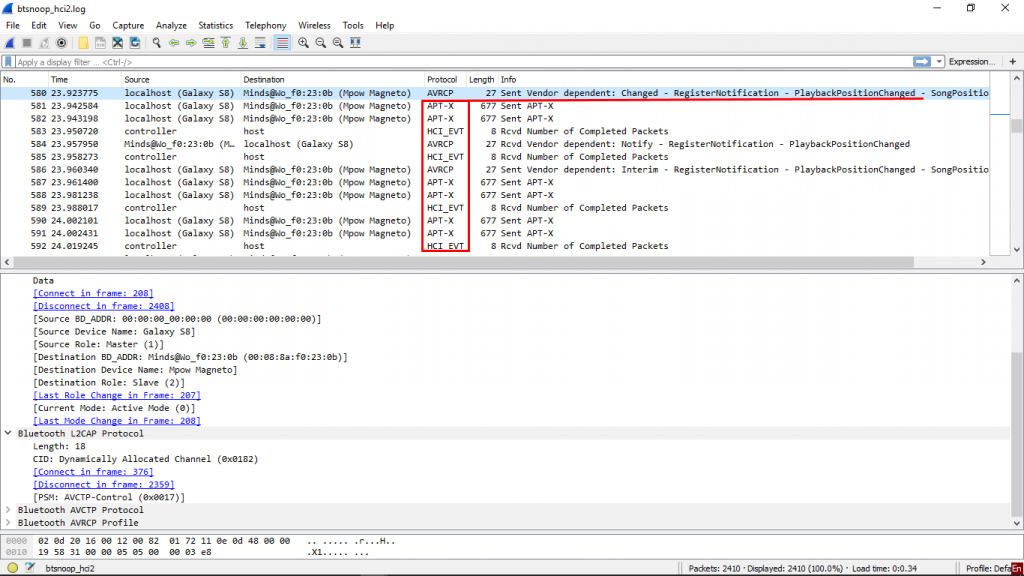Start capturing packets with the shark fin icon
This screenshot has height=576, width=1024.
click(x=9, y=43)
